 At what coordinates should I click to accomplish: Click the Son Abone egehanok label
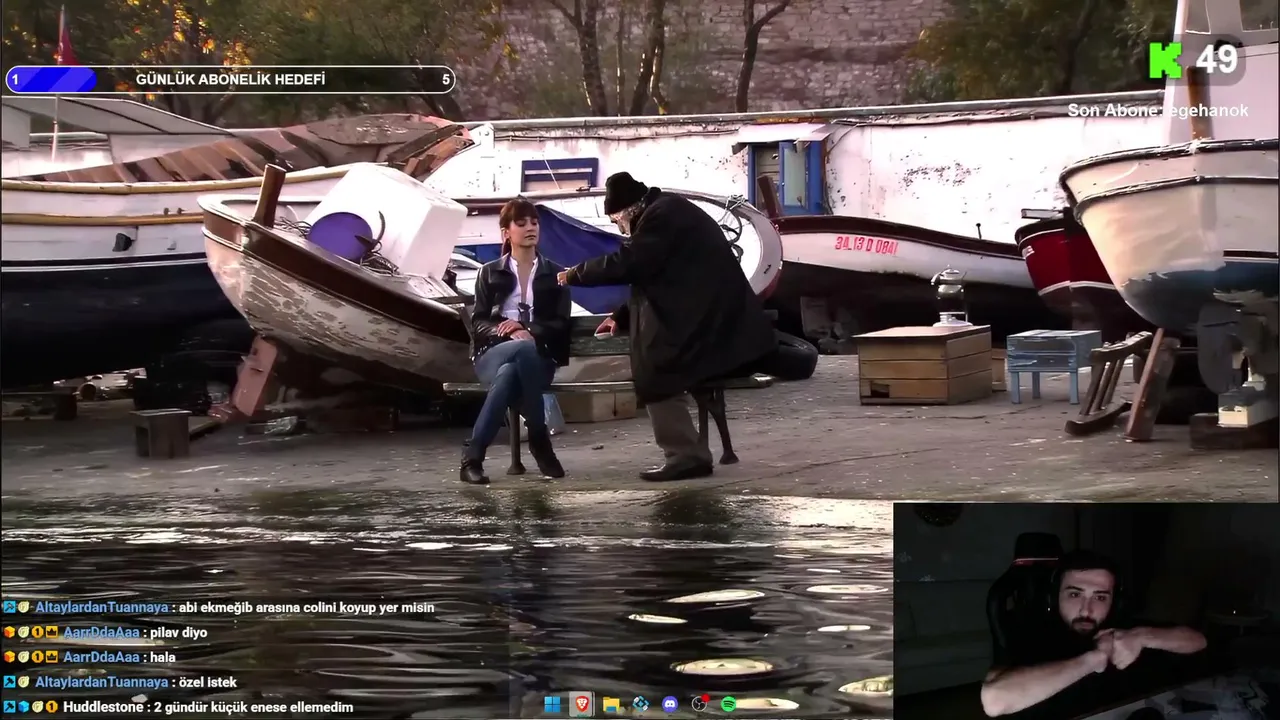tap(1158, 110)
